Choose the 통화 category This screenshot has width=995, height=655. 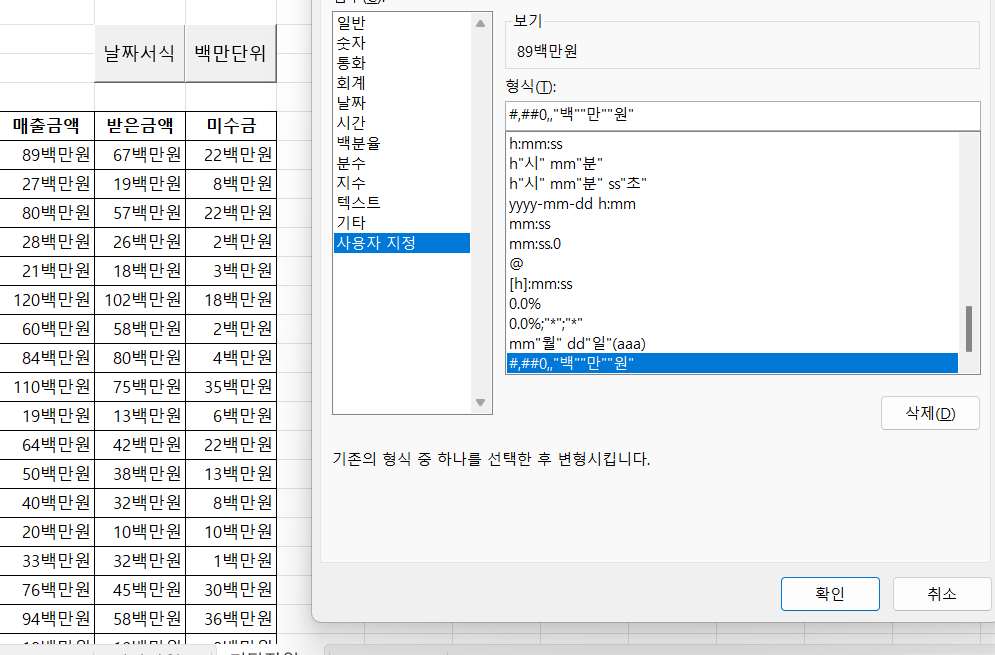pos(351,63)
